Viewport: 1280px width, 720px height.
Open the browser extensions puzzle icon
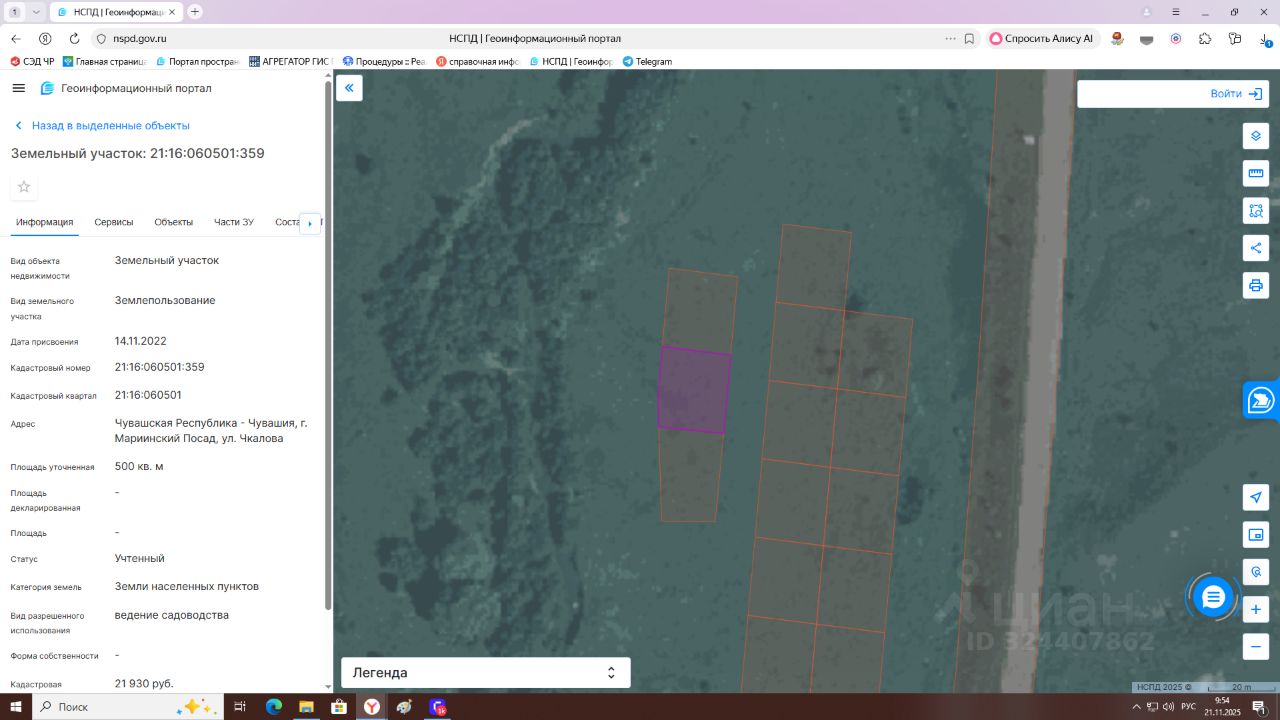click(x=1205, y=39)
